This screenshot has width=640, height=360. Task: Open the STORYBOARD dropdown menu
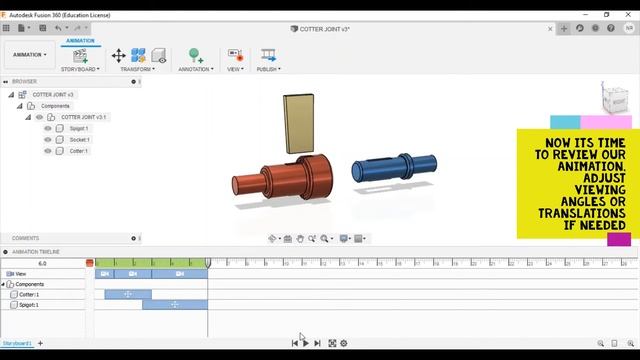(80, 69)
